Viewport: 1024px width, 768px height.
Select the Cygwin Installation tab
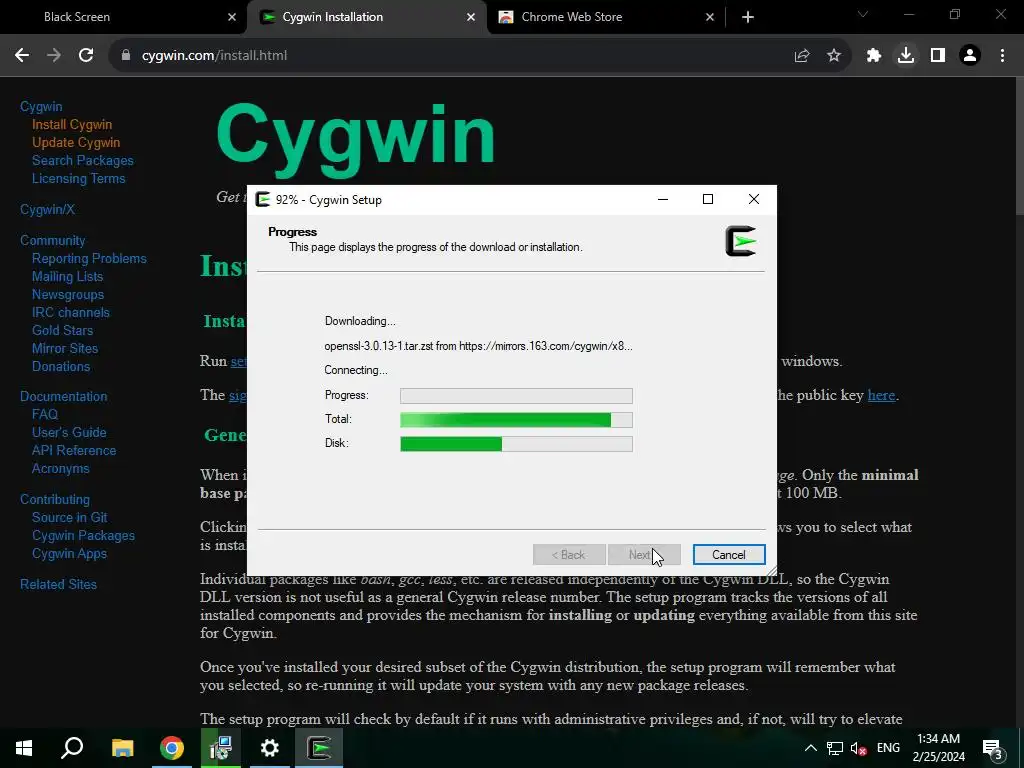(x=366, y=17)
